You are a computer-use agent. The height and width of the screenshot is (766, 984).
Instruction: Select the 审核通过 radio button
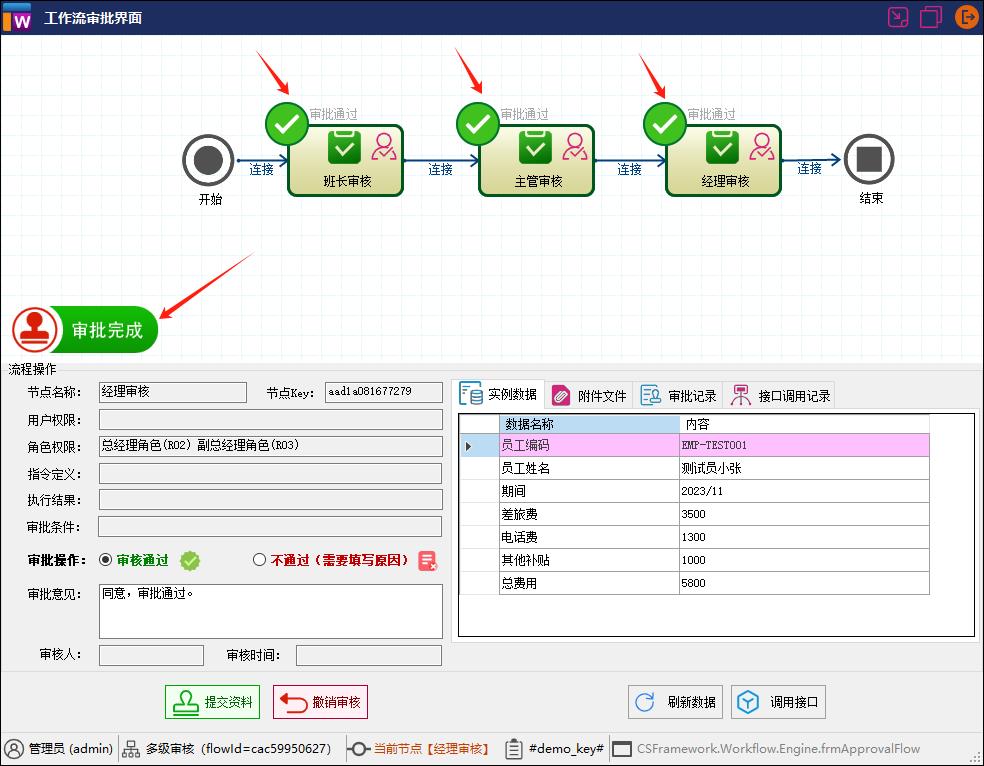click(x=104, y=561)
